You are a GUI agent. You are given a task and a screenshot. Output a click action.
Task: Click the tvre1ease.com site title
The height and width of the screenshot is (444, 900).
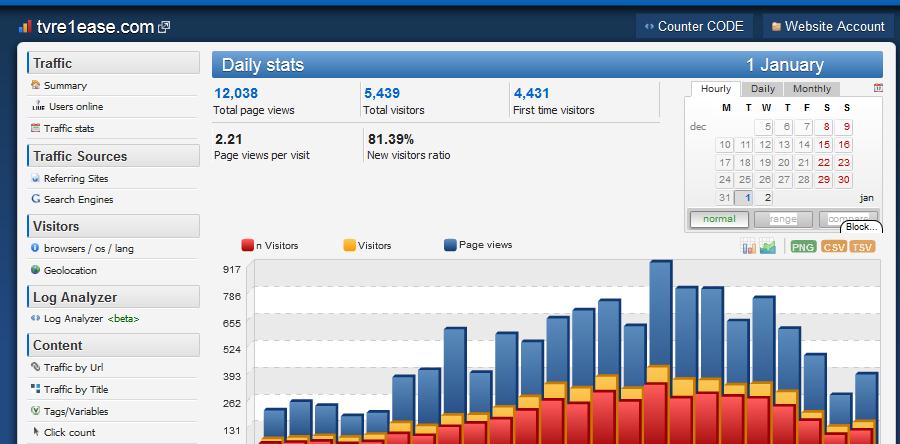click(95, 26)
